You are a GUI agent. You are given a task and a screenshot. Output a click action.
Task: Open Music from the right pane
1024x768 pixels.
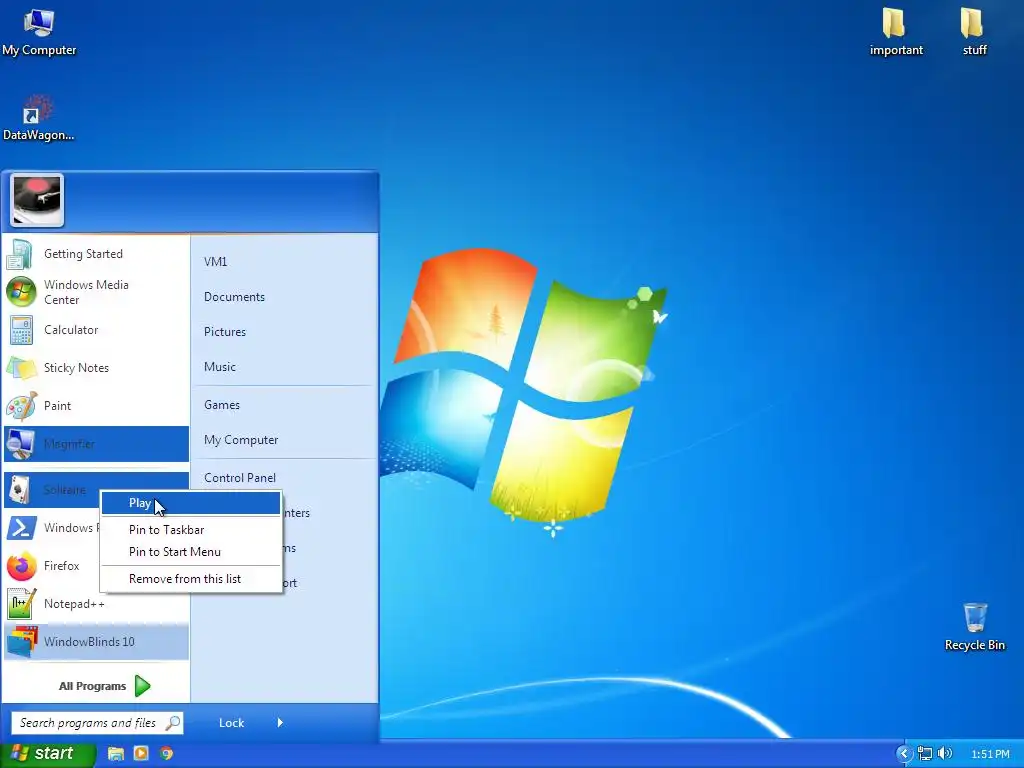pyautogui.click(x=219, y=367)
